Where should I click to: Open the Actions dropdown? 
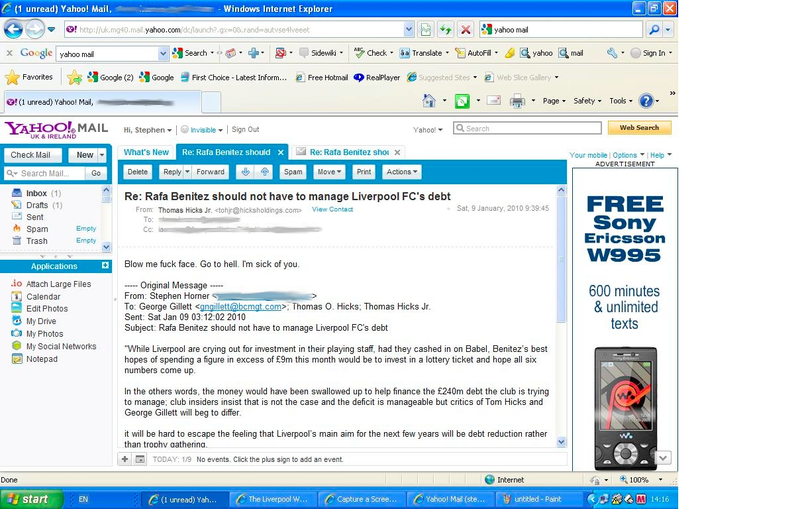[x=402, y=172]
